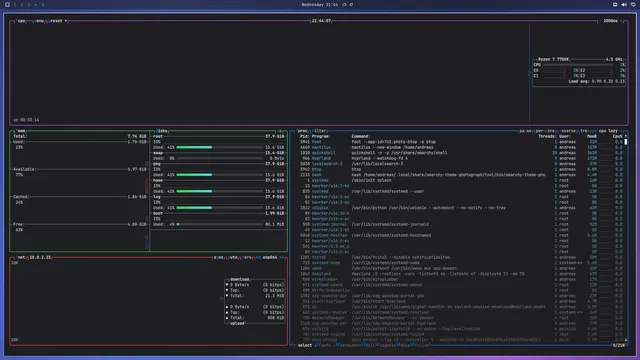640x360 pixels.
Task: Select zero option in net panel
Action: coord(247,258)
